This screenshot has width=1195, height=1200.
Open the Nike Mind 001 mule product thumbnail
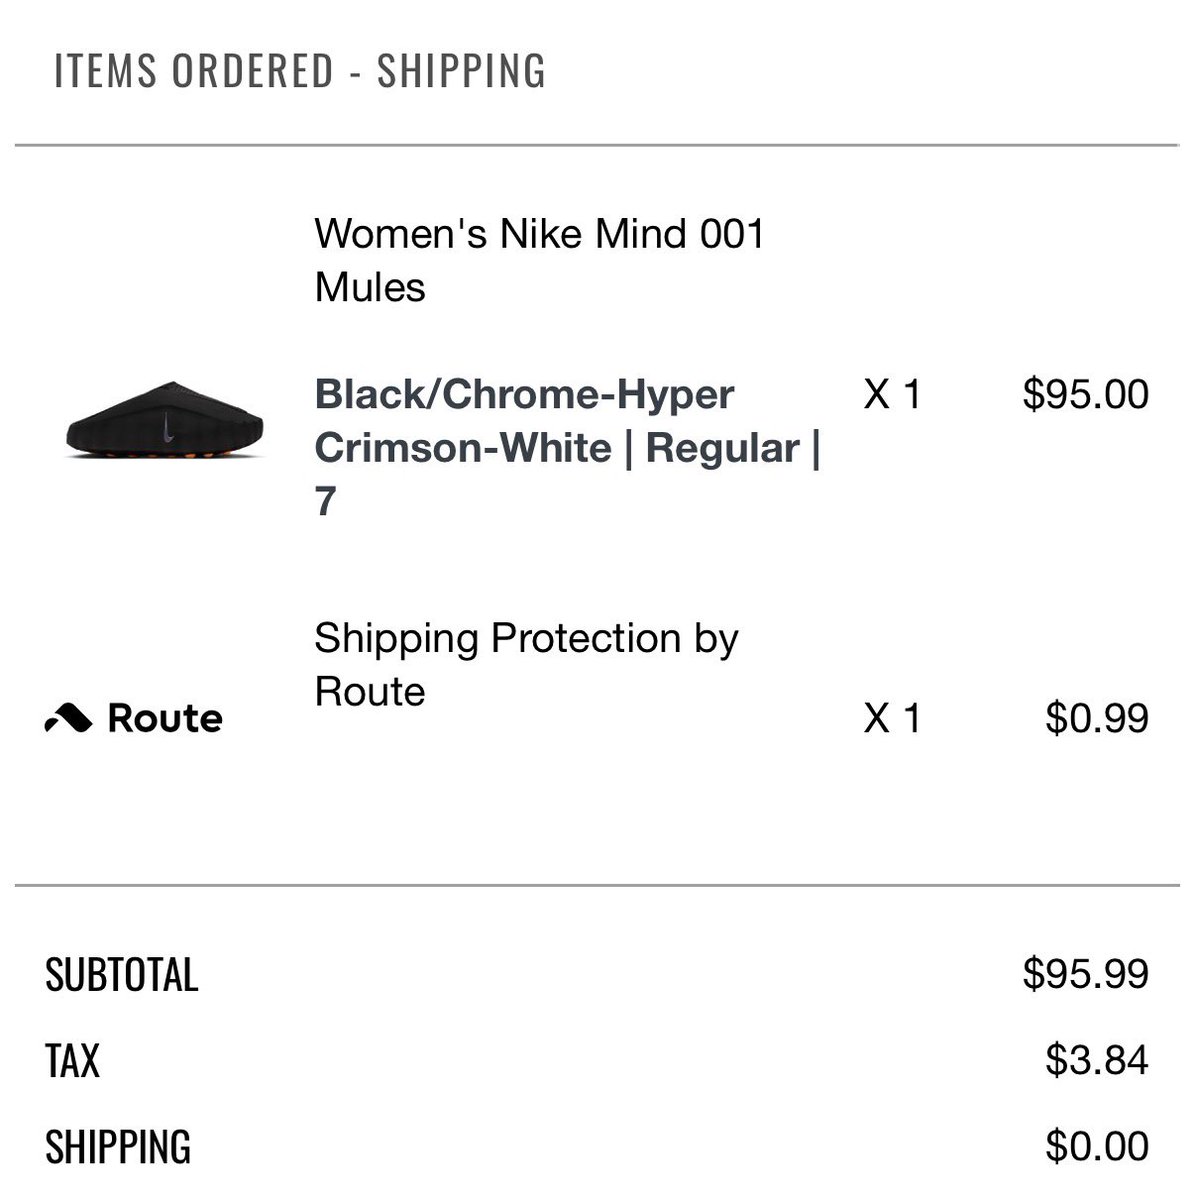point(165,421)
